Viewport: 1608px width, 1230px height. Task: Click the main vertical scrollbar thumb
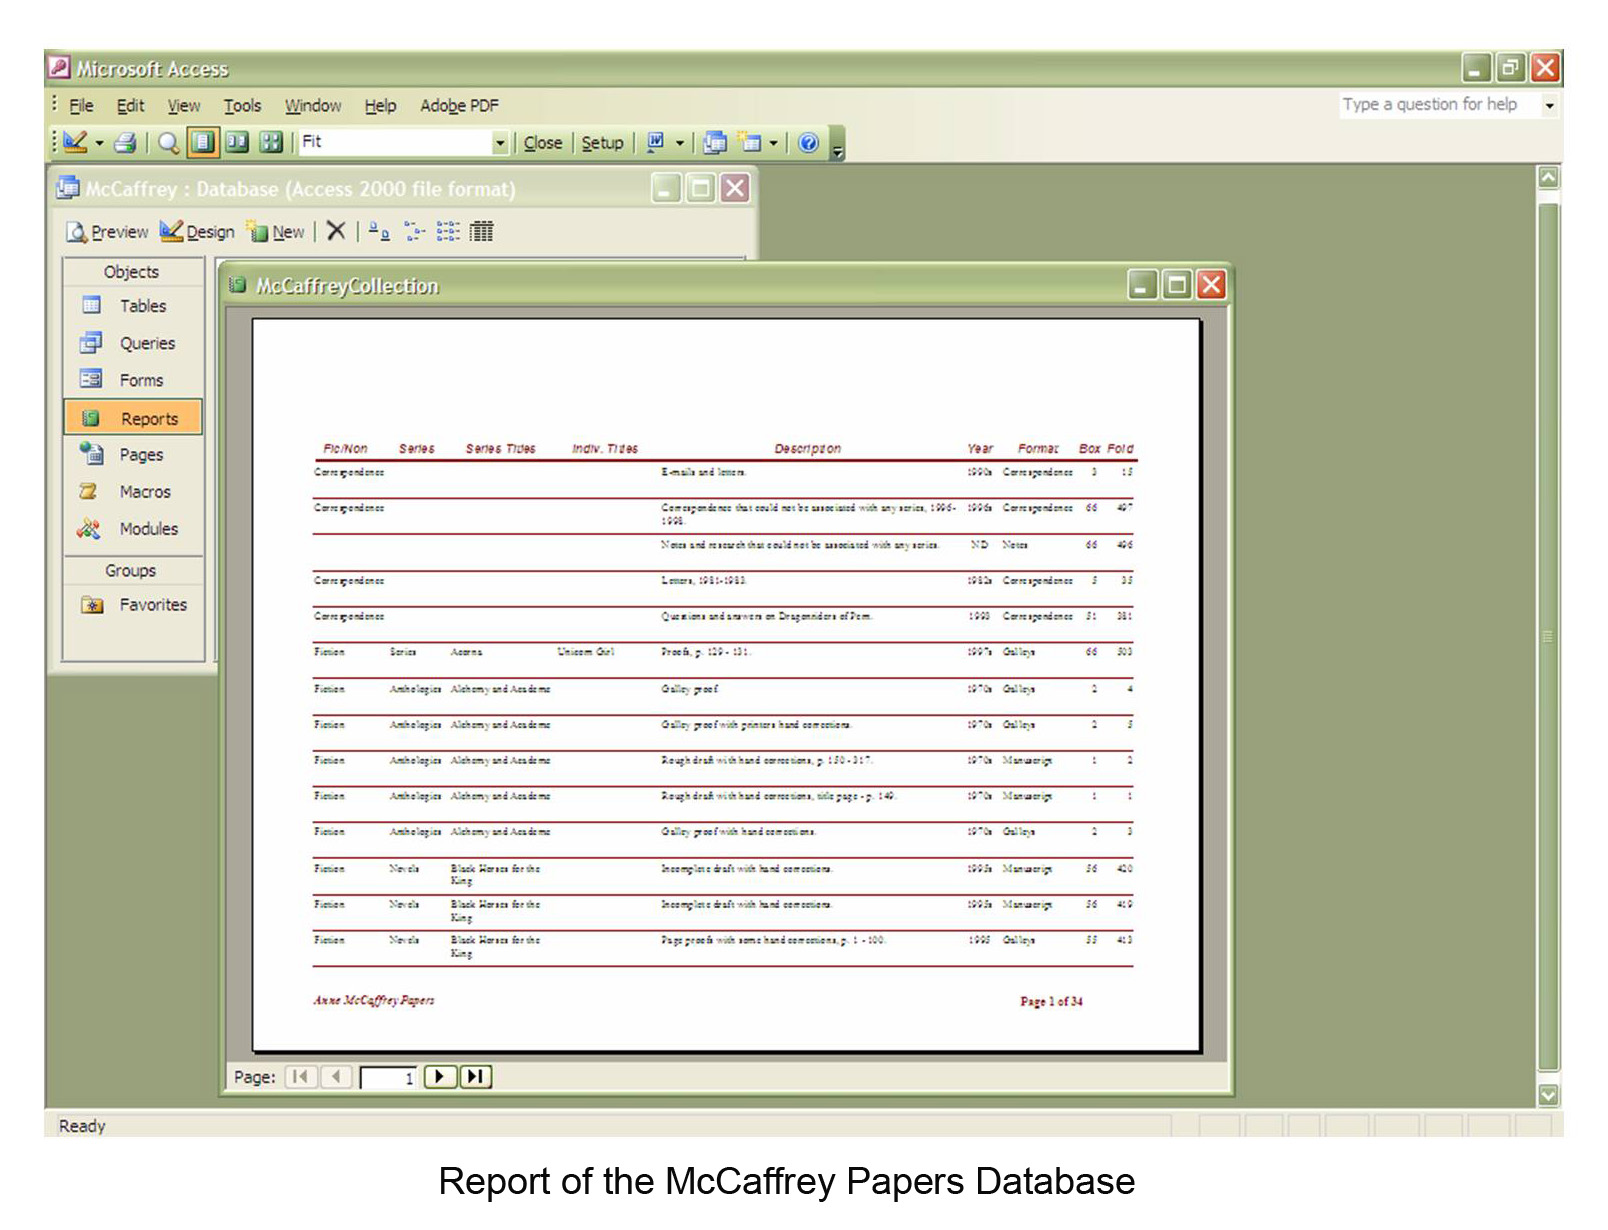point(1548,636)
